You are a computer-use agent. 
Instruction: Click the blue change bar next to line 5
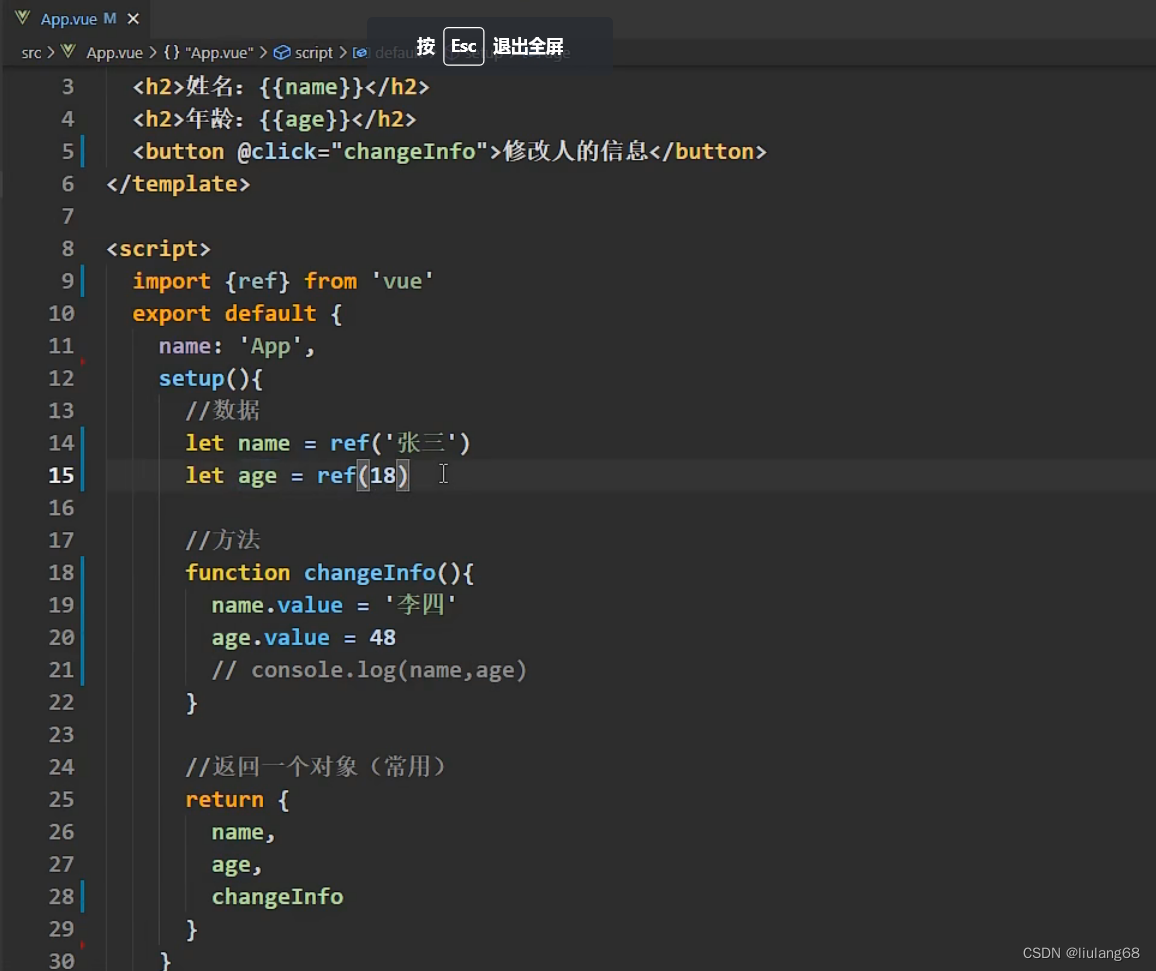(x=82, y=151)
